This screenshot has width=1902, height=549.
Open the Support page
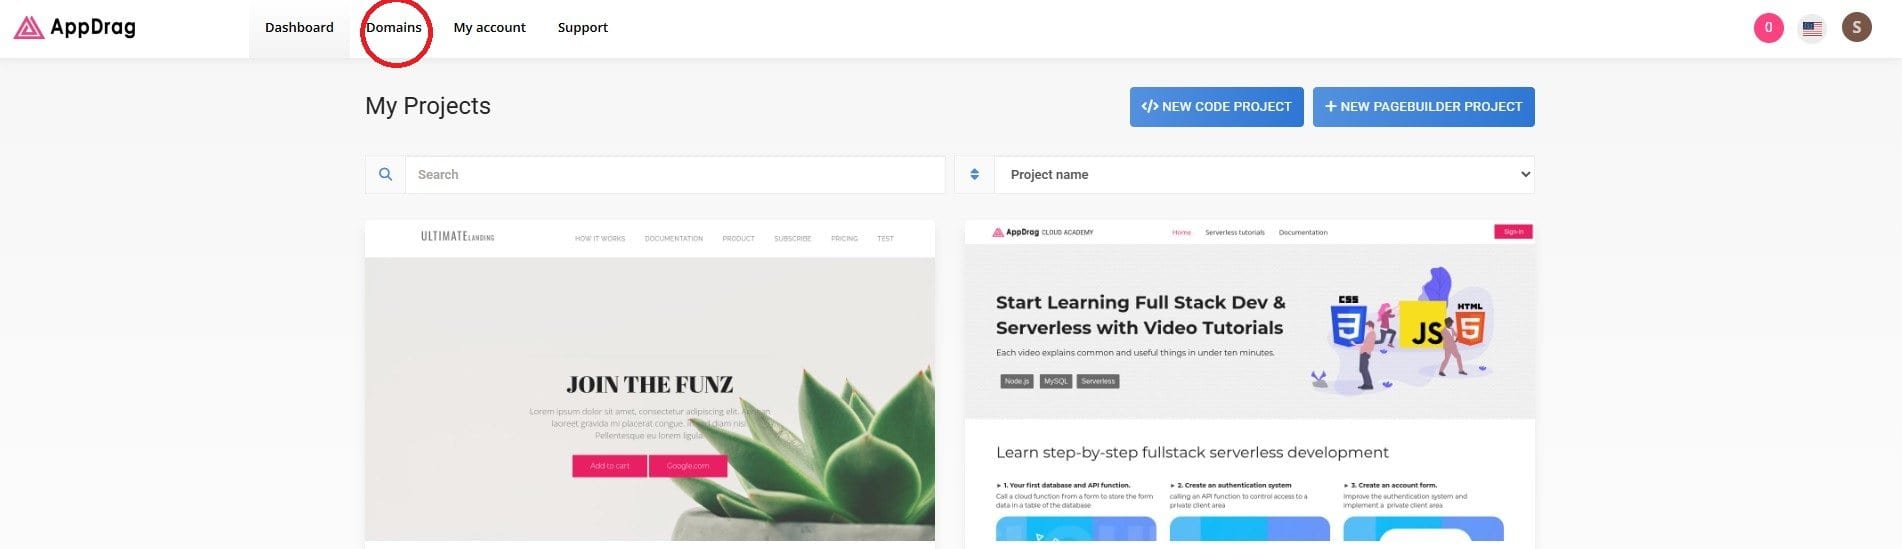coord(582,28)
